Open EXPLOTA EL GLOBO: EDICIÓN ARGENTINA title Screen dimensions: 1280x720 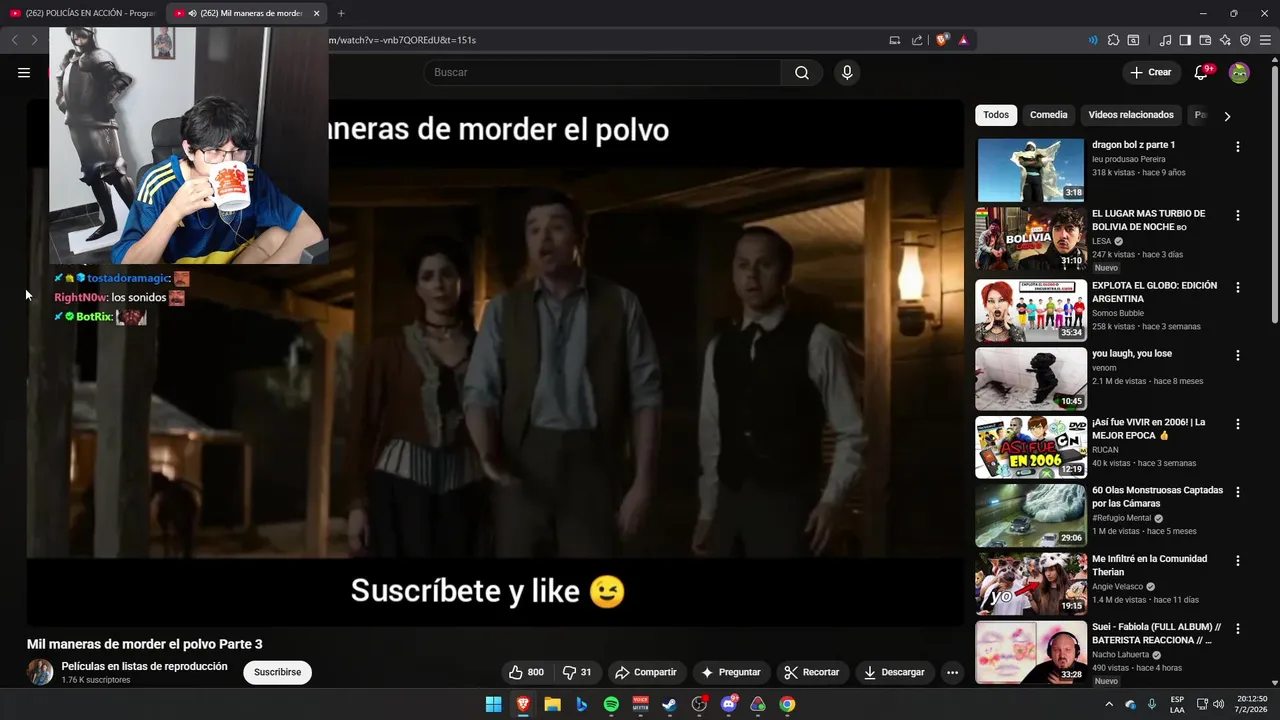[1154, 292]
